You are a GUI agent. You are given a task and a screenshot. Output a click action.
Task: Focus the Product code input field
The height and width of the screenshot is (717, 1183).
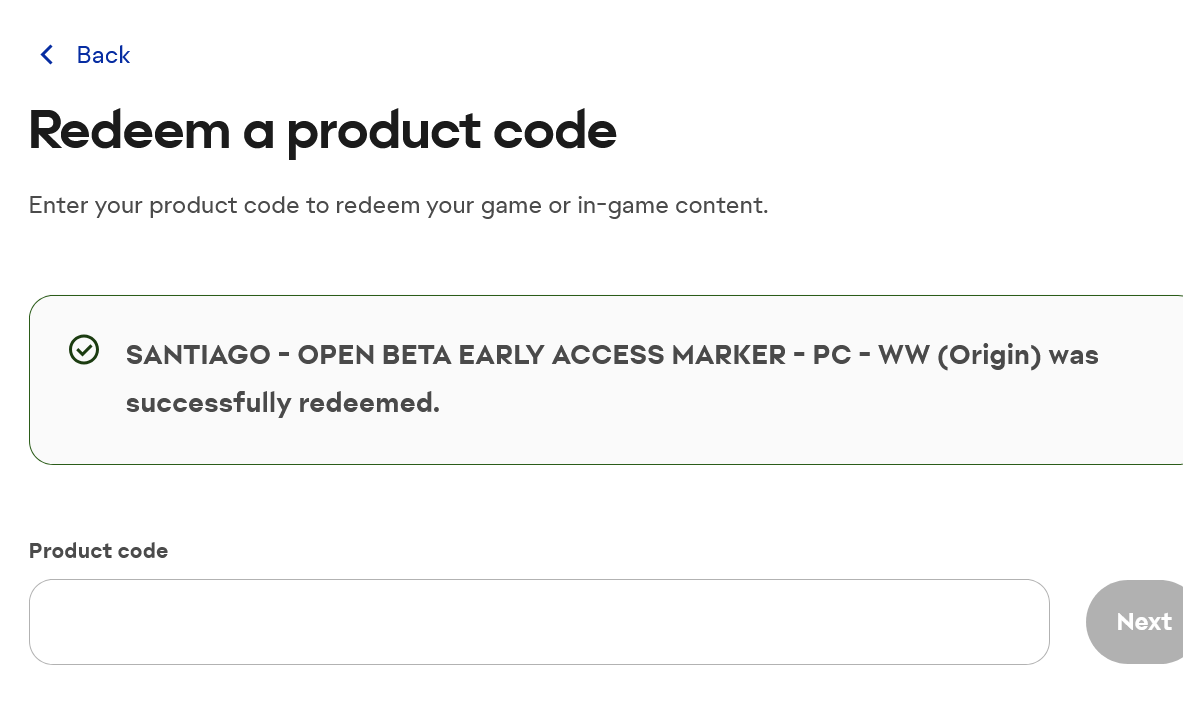pos(539,622)
